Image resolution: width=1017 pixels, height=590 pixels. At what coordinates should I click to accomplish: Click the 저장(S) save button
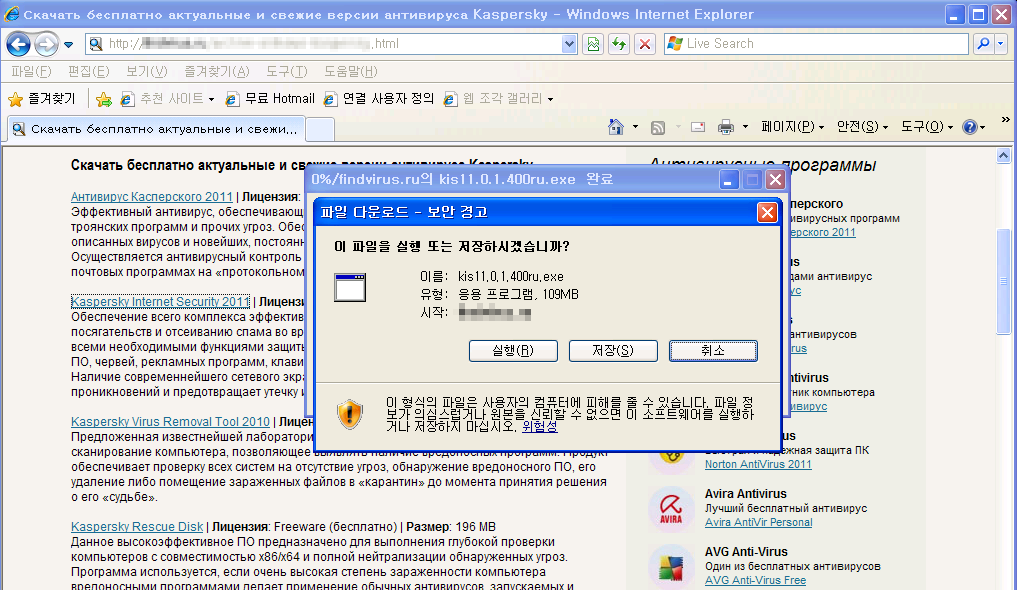tap(613, 351)
